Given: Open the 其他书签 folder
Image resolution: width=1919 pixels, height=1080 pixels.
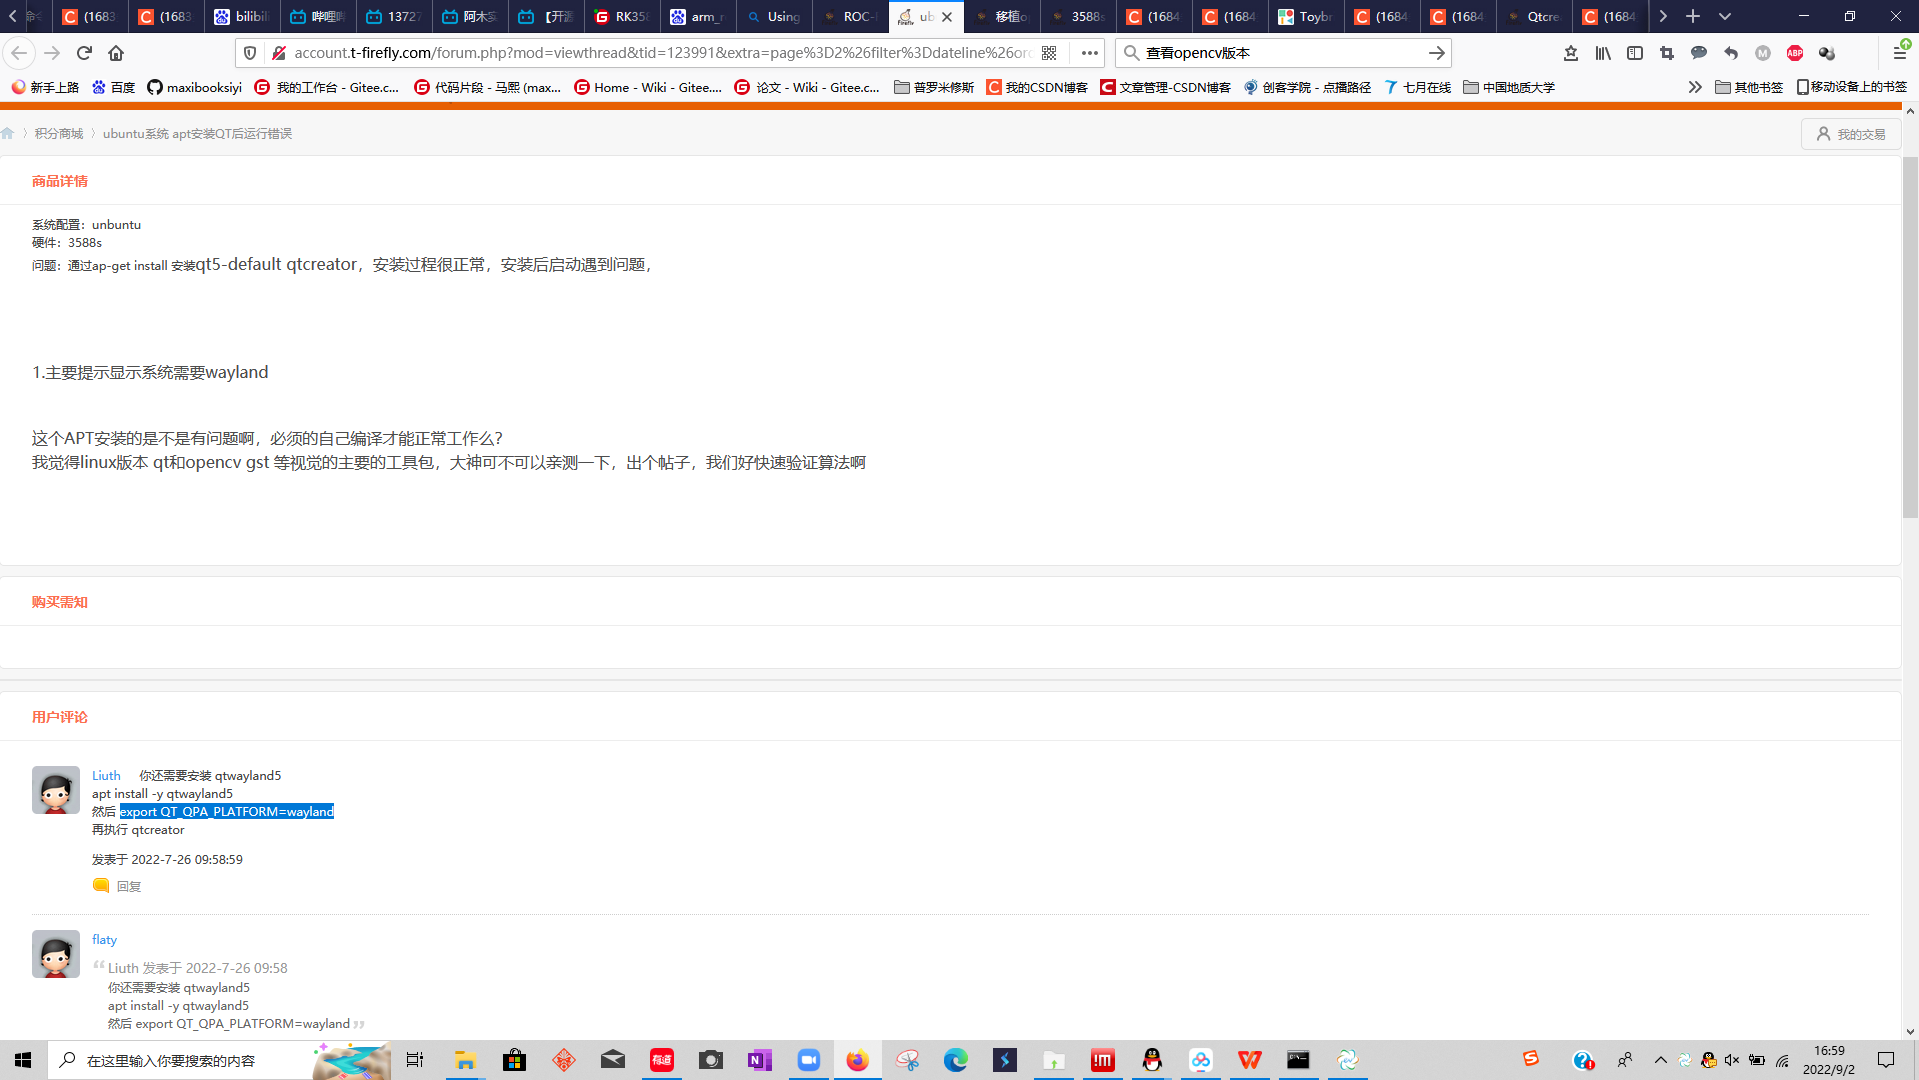Looking at the screenshot, I should coord(1749,87).
